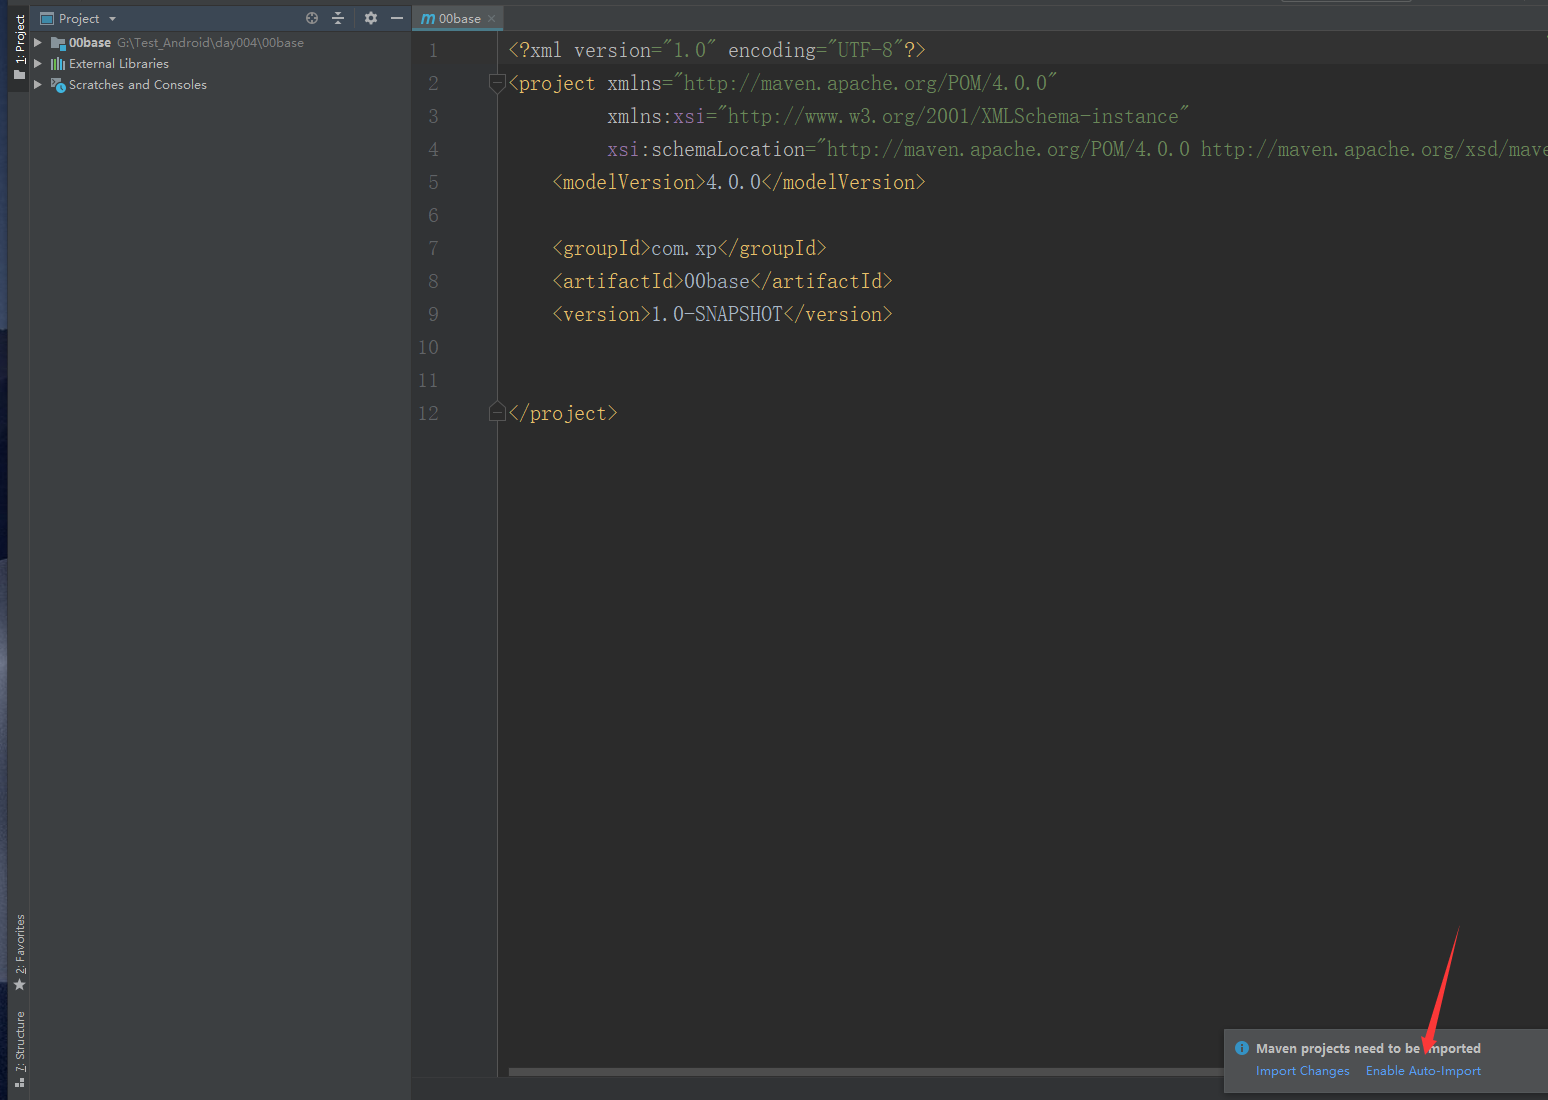Click the locate/scroll from source icon
This screenshot has height=1100, width=1548.
coord(312,18)
